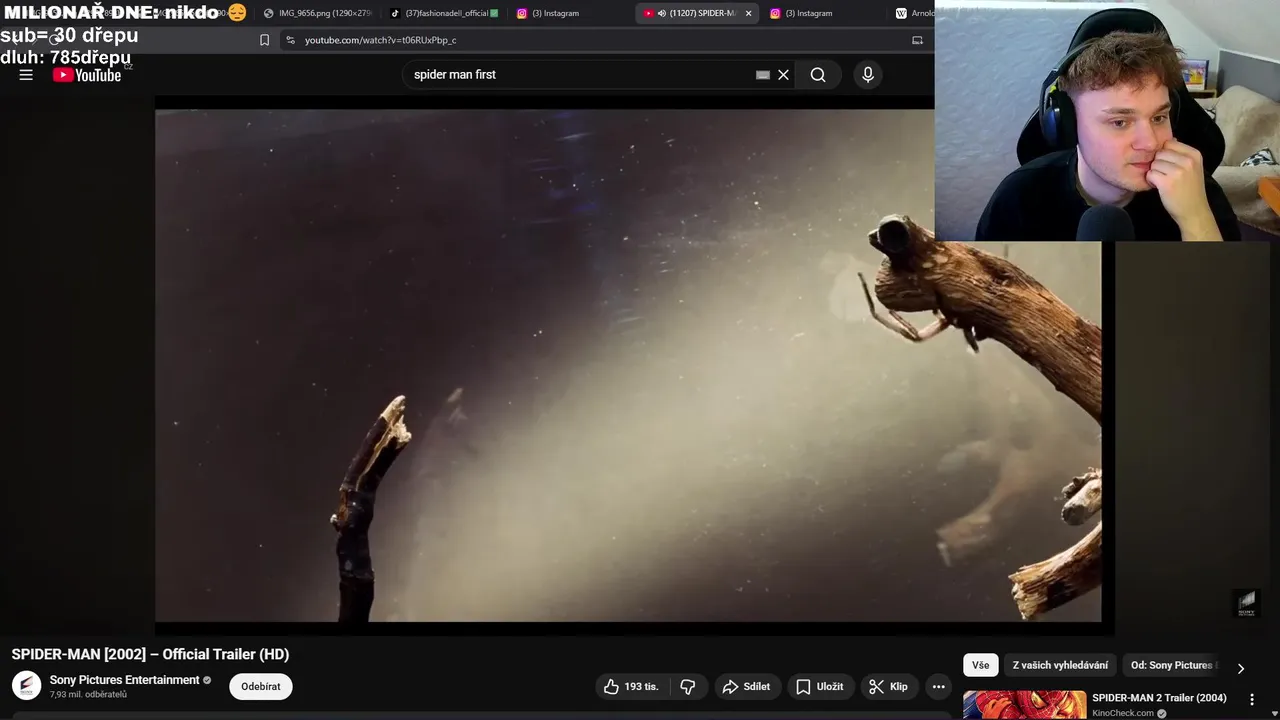
Task: Click Klip scissors button
Action: [x=889, y=686]
